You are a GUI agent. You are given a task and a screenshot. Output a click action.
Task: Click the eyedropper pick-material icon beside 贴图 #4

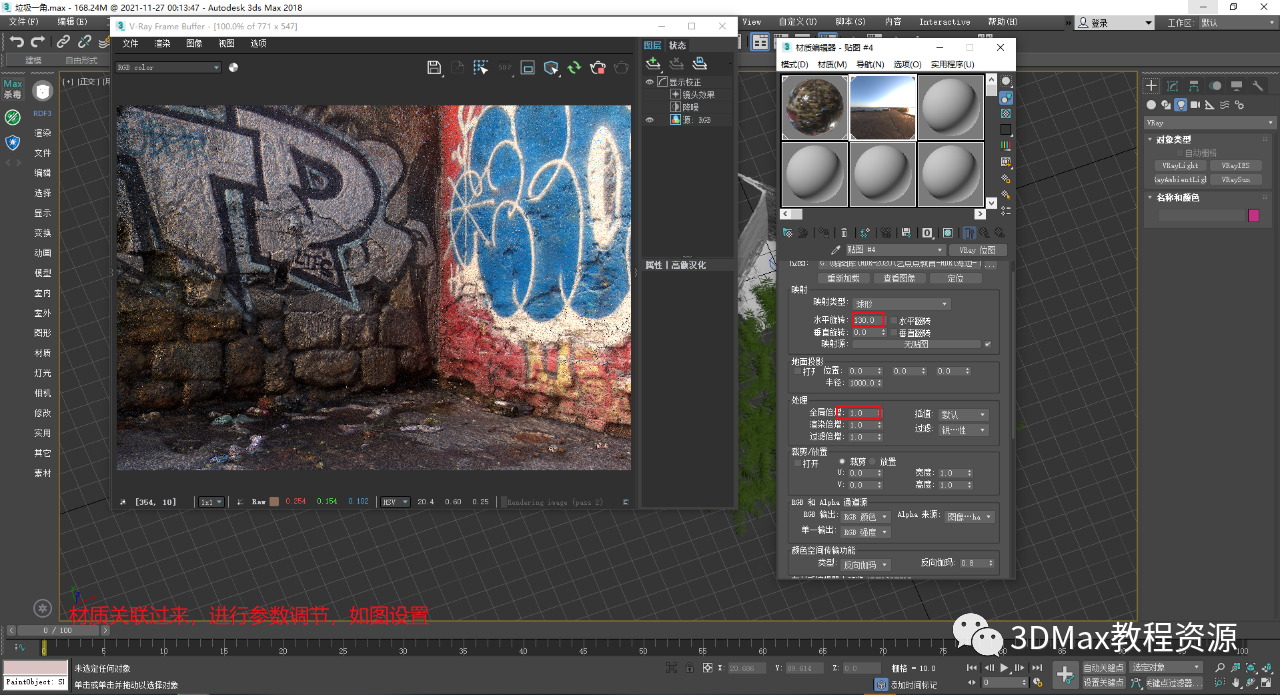pos(836,250)
